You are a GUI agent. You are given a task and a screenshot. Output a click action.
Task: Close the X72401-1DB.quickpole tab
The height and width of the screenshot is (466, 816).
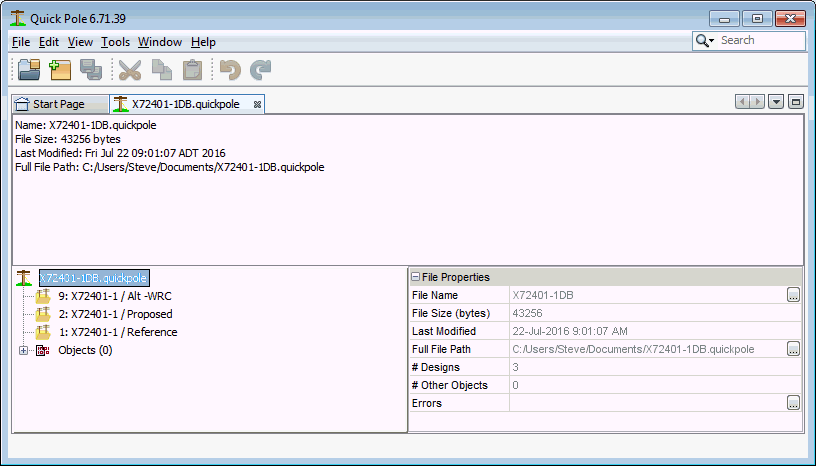(257, 105)
